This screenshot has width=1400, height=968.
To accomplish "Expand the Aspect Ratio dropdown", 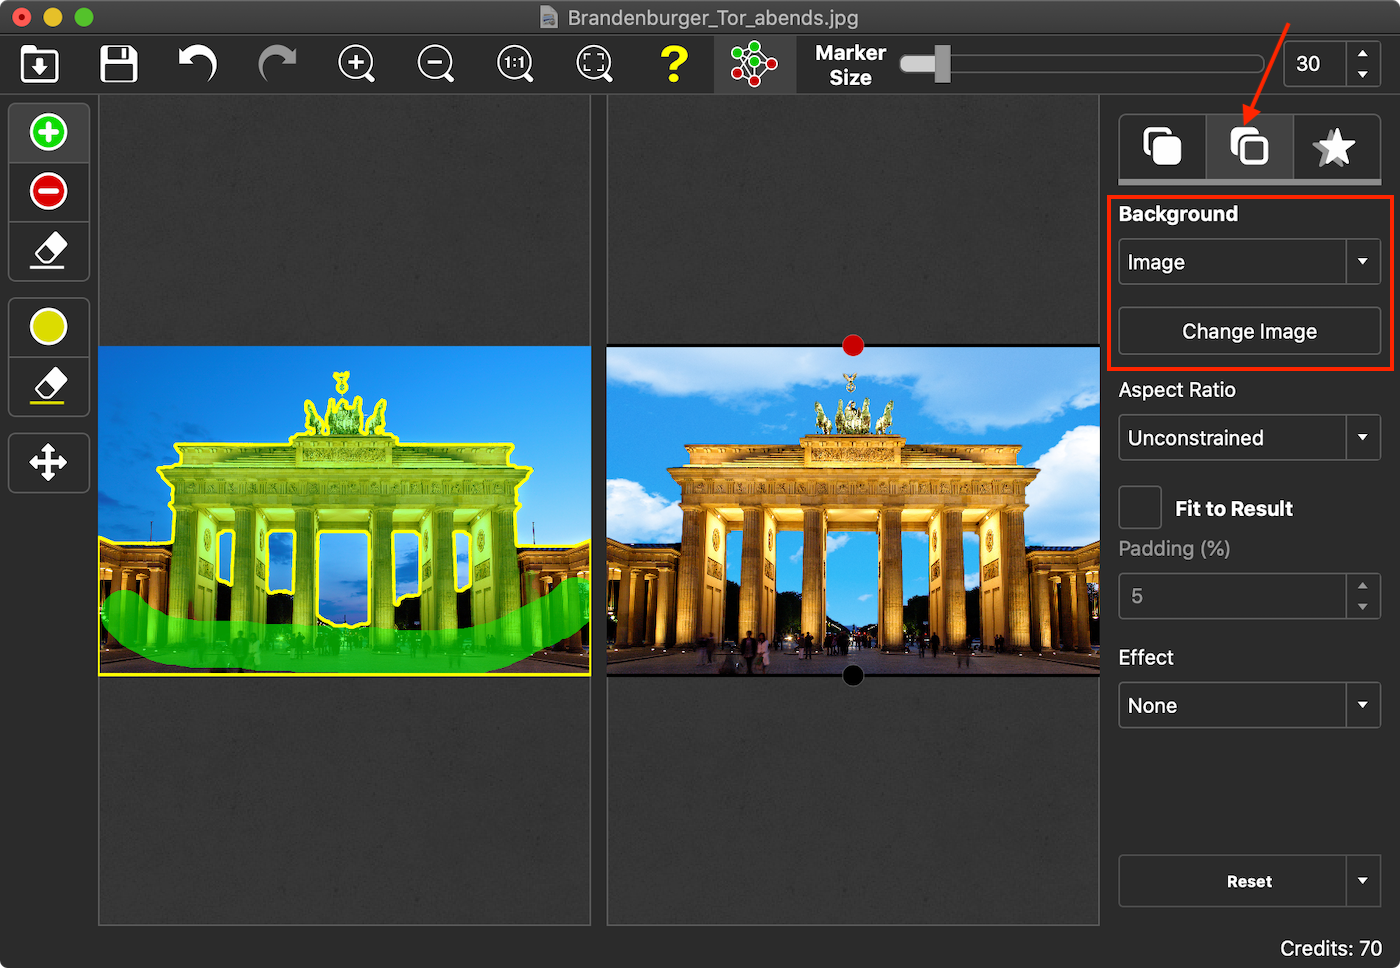I will pyautogui.click(x=1249, y=438).
